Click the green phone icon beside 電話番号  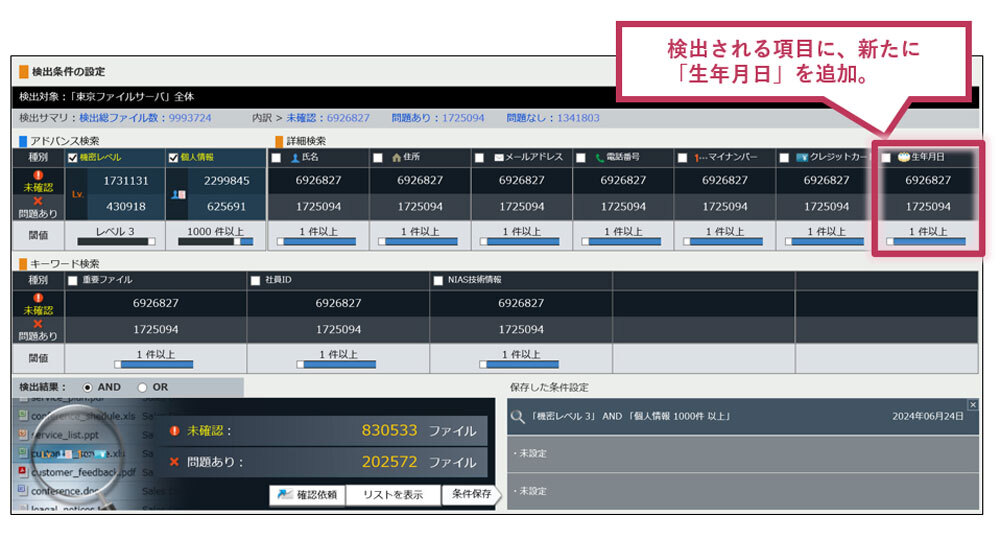[x=599, y=158]
